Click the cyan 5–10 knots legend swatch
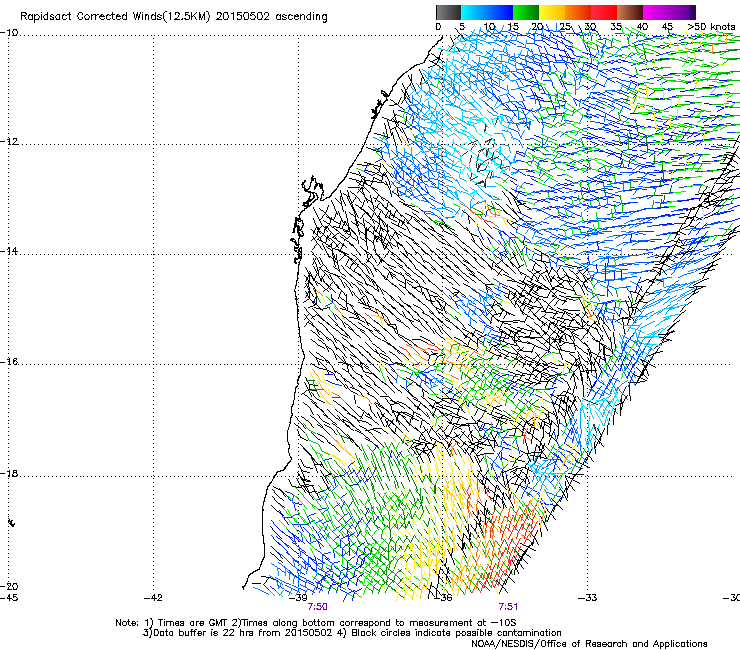740x650 pixels. click(x=474, y=12)
